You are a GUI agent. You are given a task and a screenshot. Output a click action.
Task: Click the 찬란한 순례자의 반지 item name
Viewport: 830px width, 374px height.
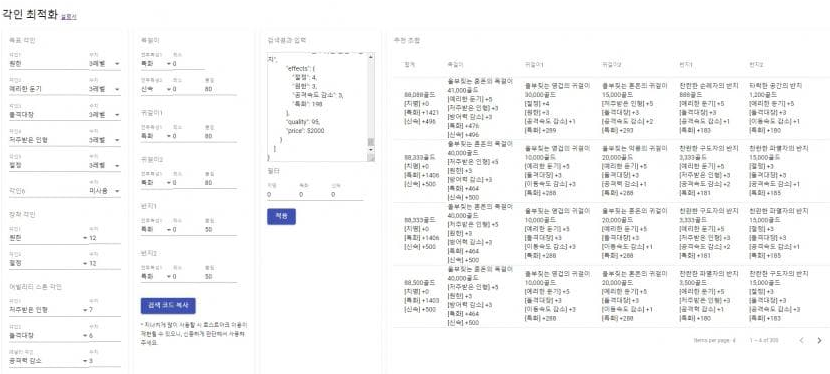coord(709,85)
